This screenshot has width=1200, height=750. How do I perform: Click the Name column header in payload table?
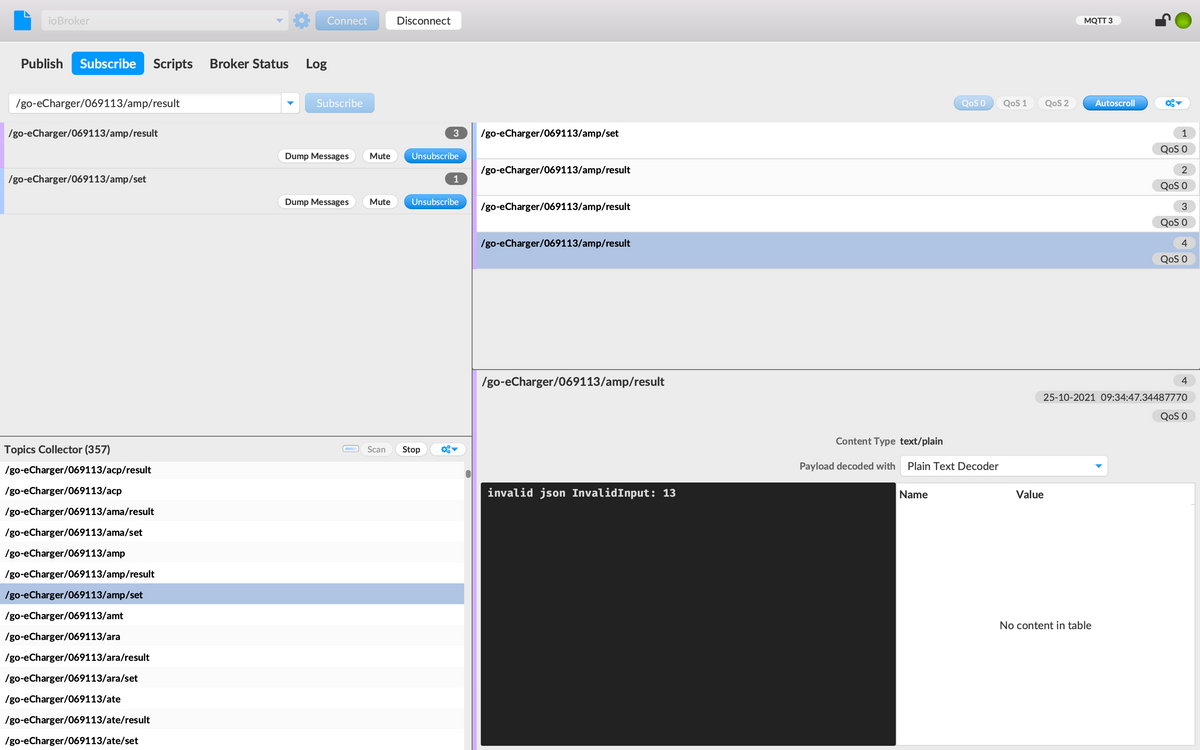point(914,494)
